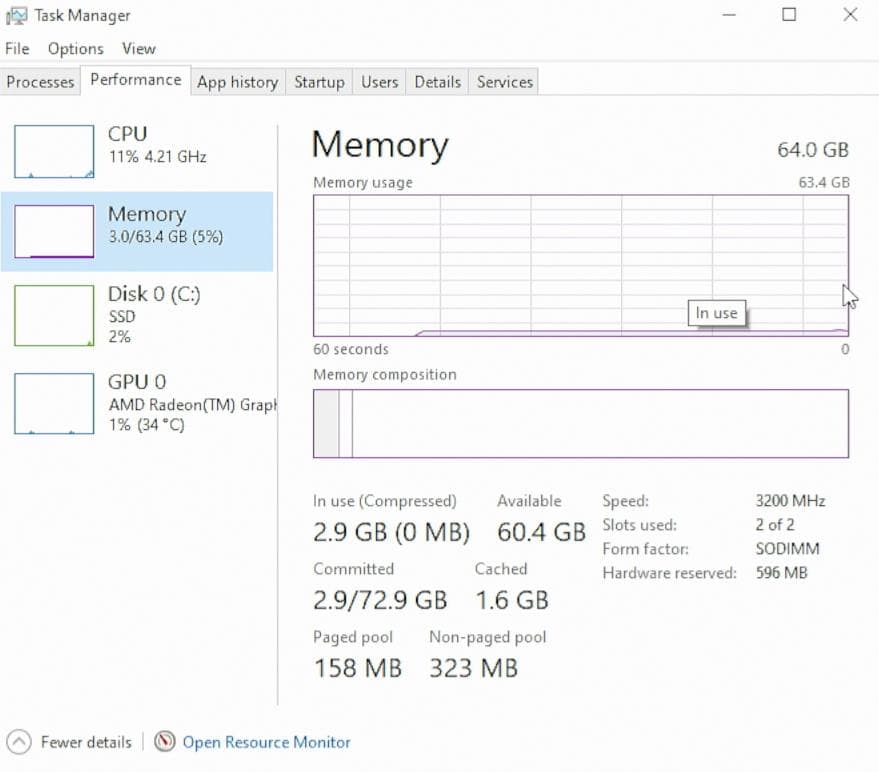Click the GPU 0 graph thumbnail
The width and height of the screenshot is (879, 772).
click(x=54, y=403)
